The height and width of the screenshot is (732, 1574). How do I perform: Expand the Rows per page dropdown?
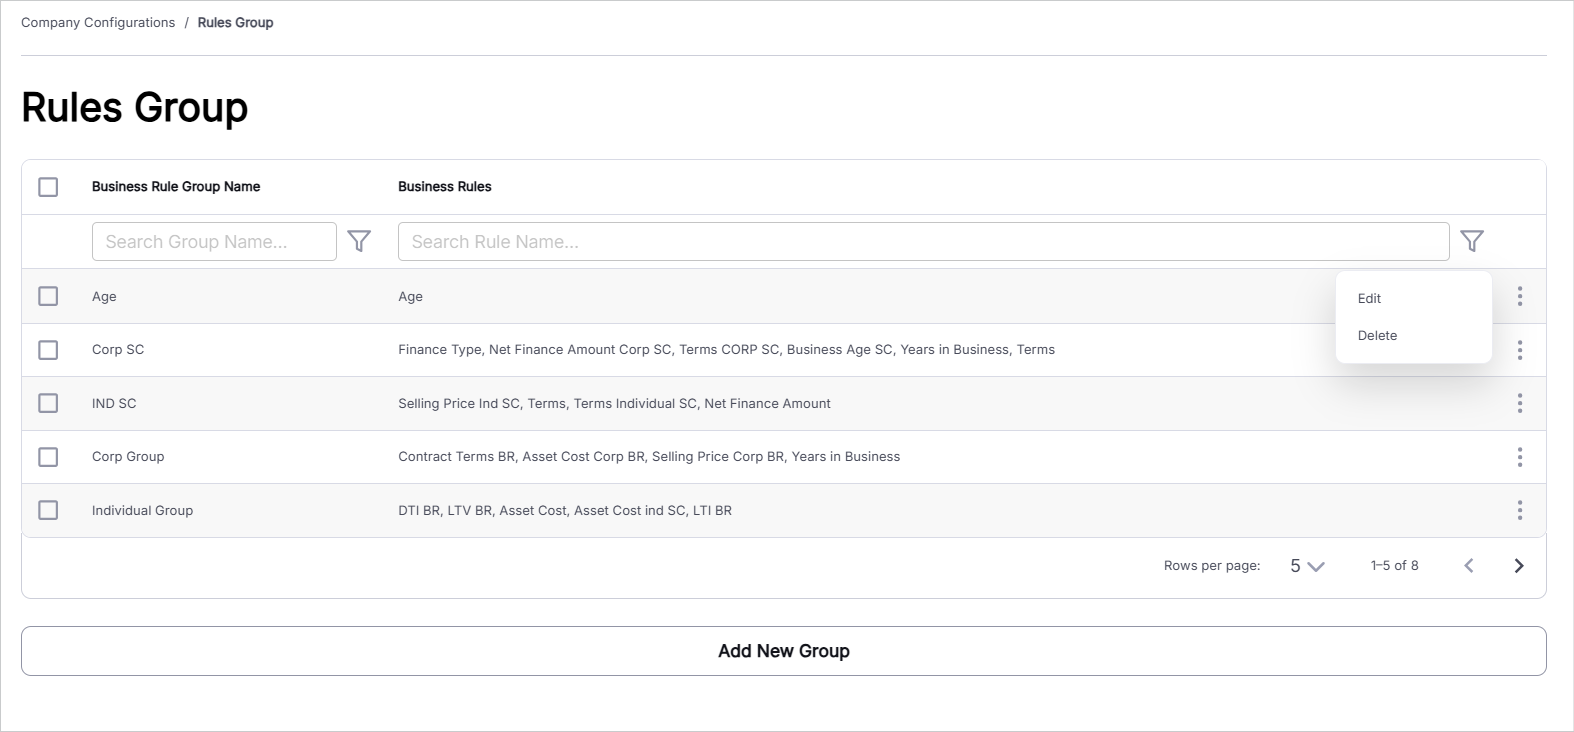tap(1307, 566)
